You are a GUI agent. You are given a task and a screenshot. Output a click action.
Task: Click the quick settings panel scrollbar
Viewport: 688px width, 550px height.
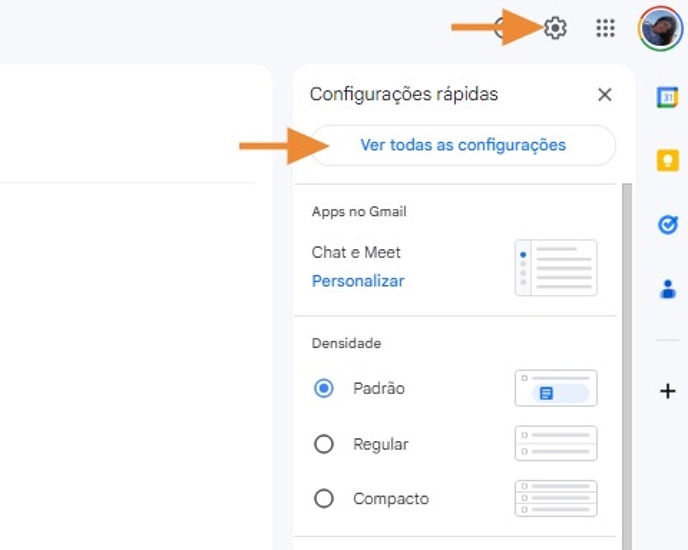click(628, 350)
